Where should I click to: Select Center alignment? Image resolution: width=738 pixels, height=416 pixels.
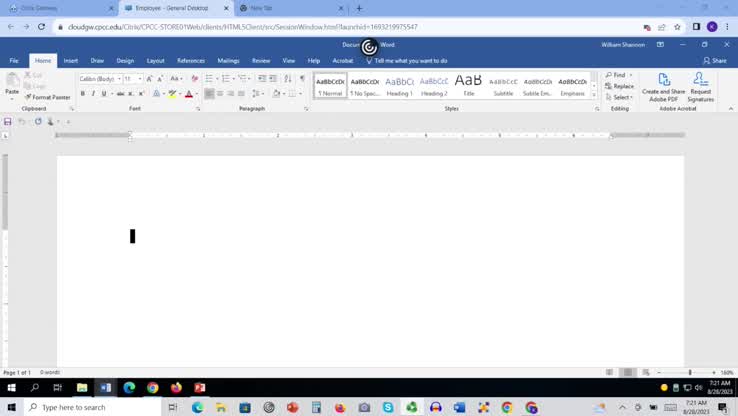tap(220, 94)
